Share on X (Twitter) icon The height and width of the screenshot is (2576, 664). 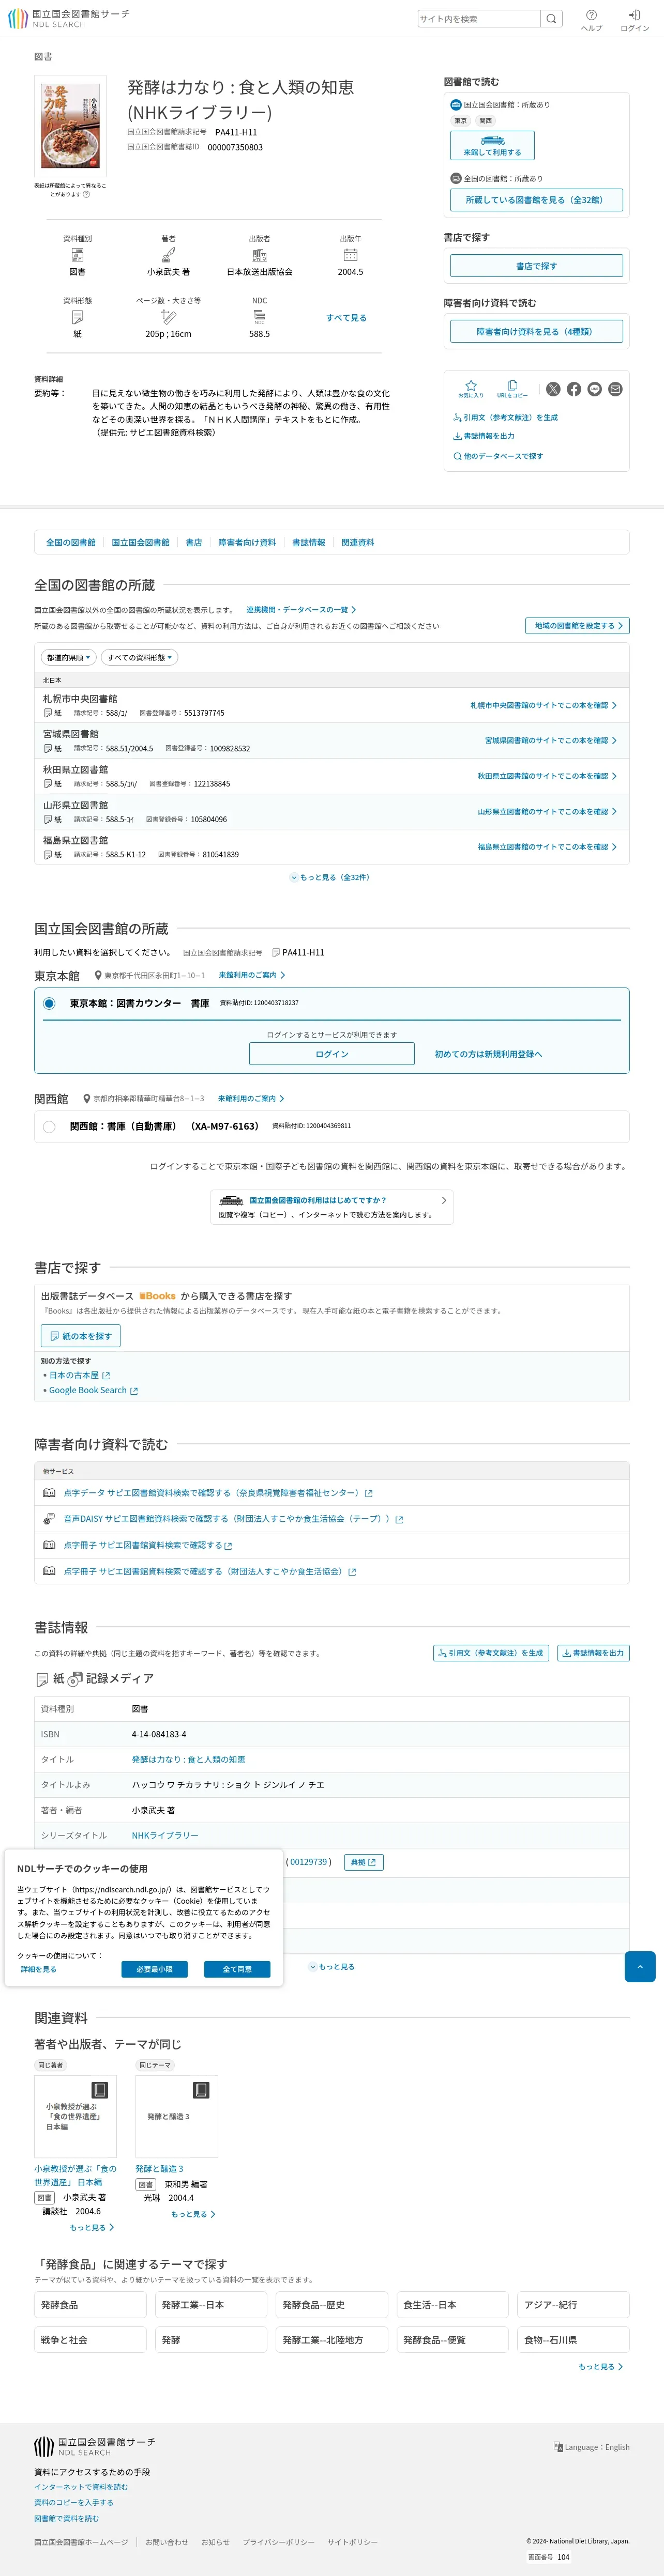click(553, 389)
